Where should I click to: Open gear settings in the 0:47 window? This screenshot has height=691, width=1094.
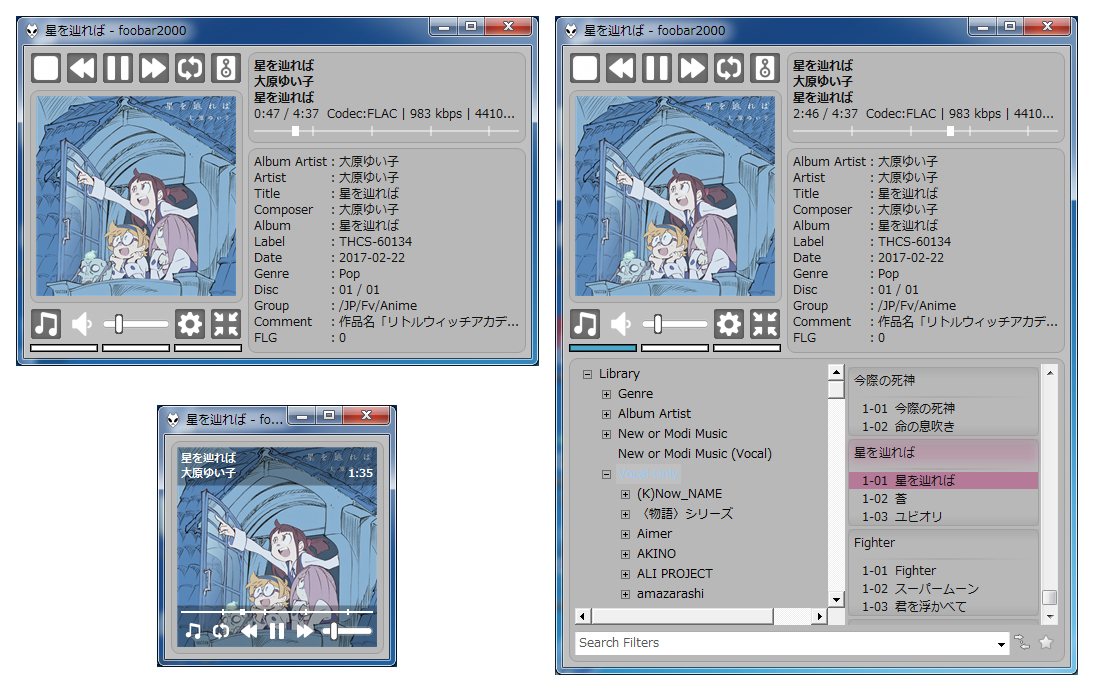click(190, 324)
